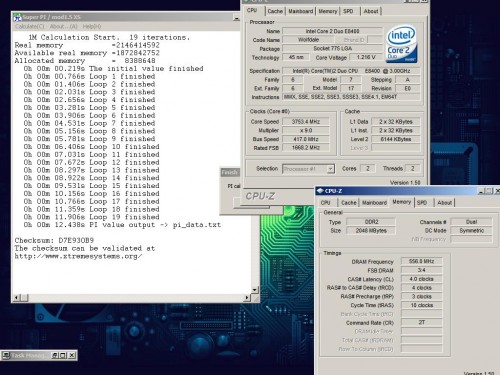
Task: Select the CPU tab in lower CPU-Z window
Action: click(x=326, y=203)
